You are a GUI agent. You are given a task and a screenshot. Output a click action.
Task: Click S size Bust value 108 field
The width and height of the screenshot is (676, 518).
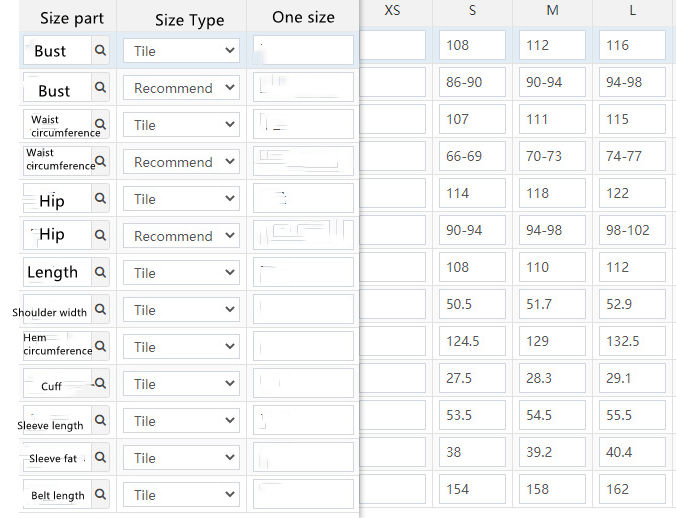coord(472,45)
